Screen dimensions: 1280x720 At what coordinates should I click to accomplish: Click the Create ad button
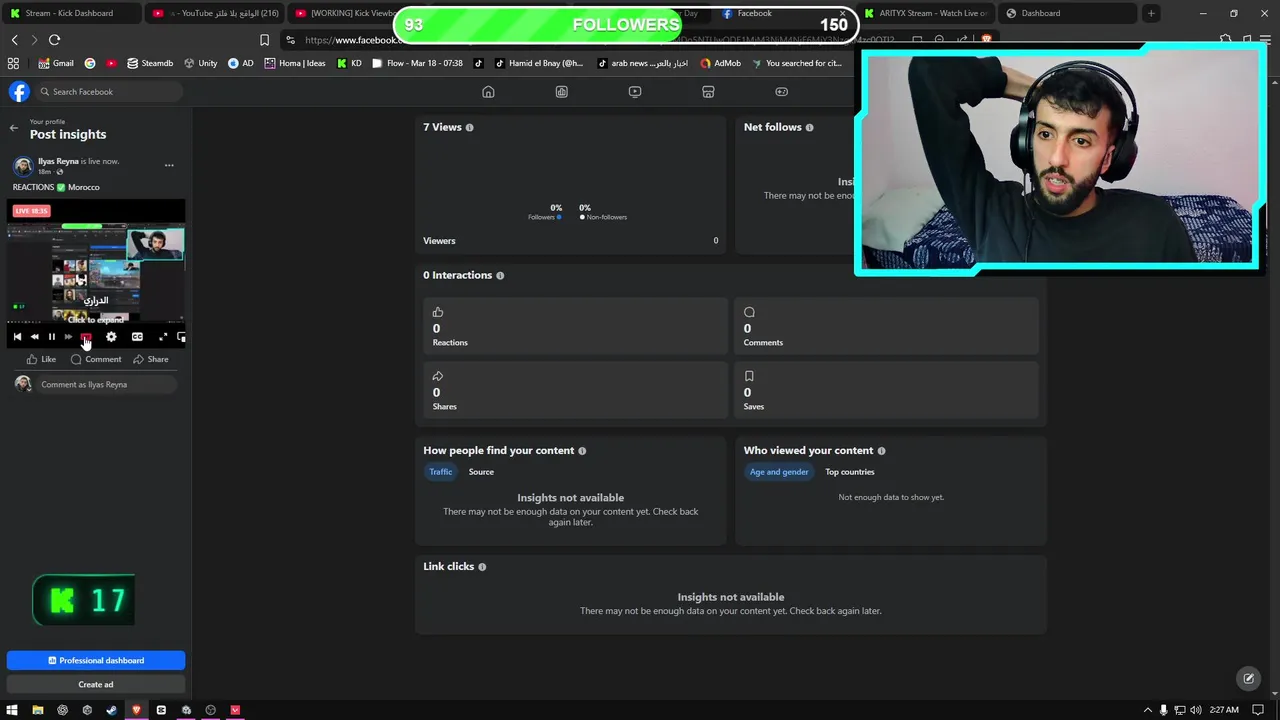coord(96,684)
